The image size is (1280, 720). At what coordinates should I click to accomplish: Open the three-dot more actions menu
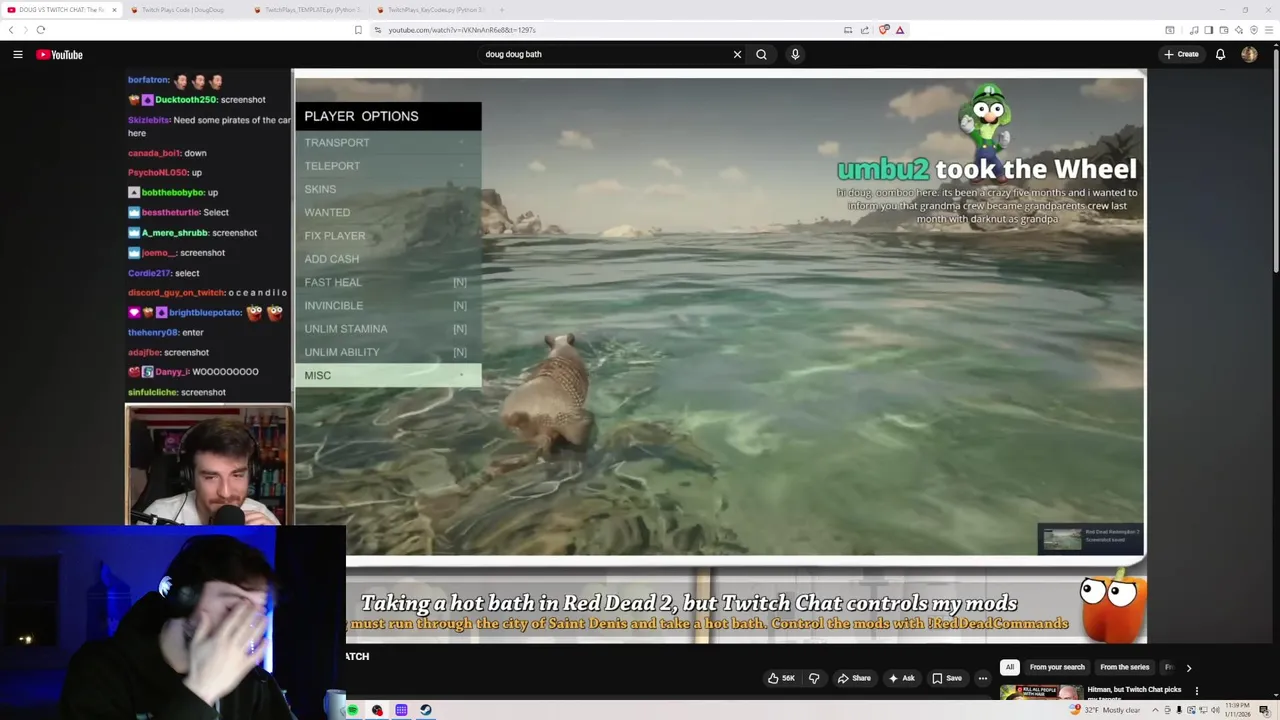(x=983, y=678)
